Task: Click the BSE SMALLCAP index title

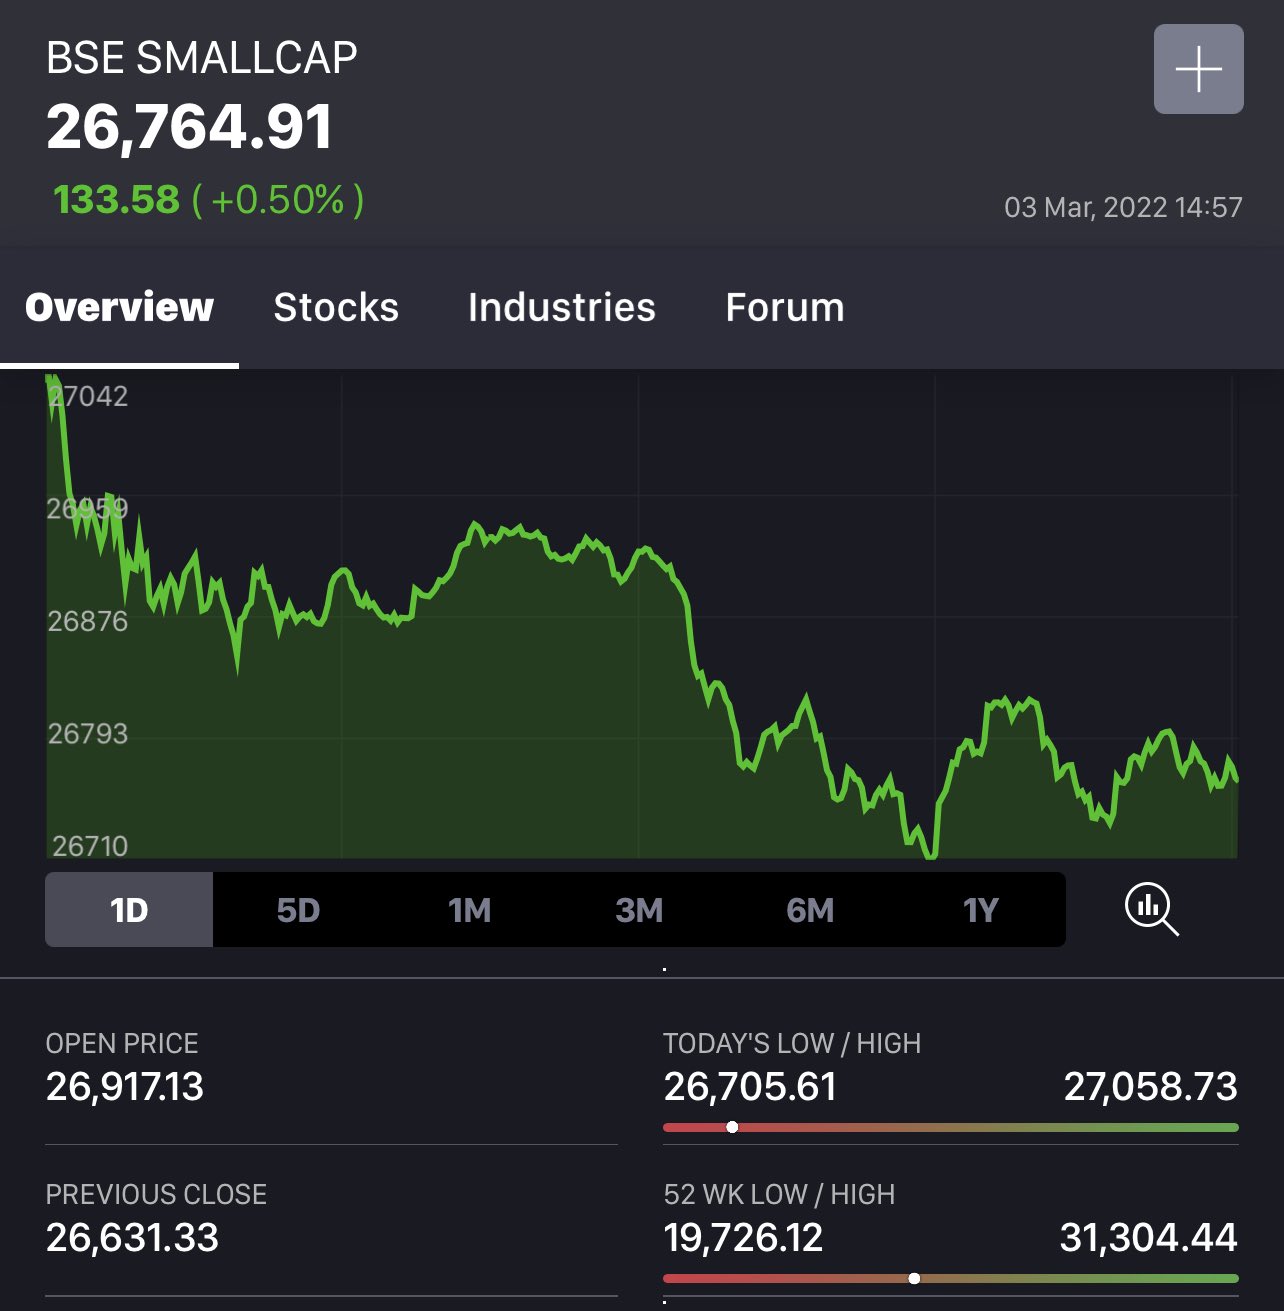Action: [x=202, y=58]
